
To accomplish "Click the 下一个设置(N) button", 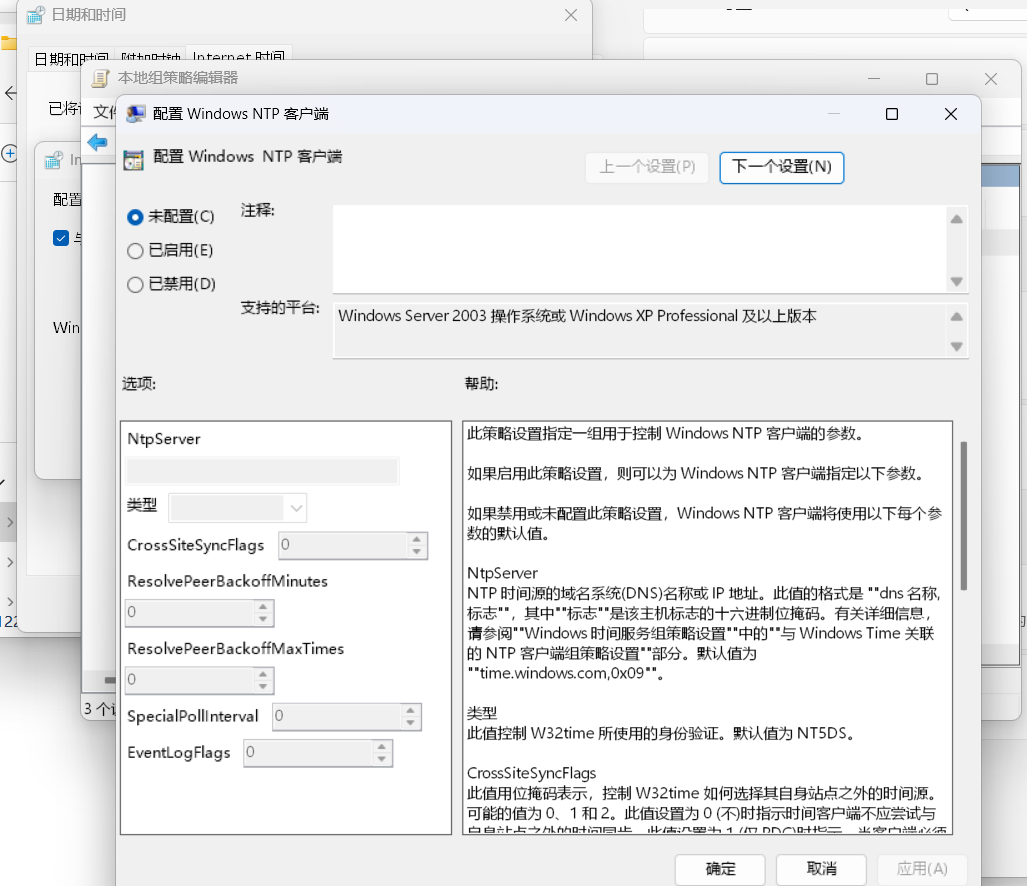I will [781, 168].
